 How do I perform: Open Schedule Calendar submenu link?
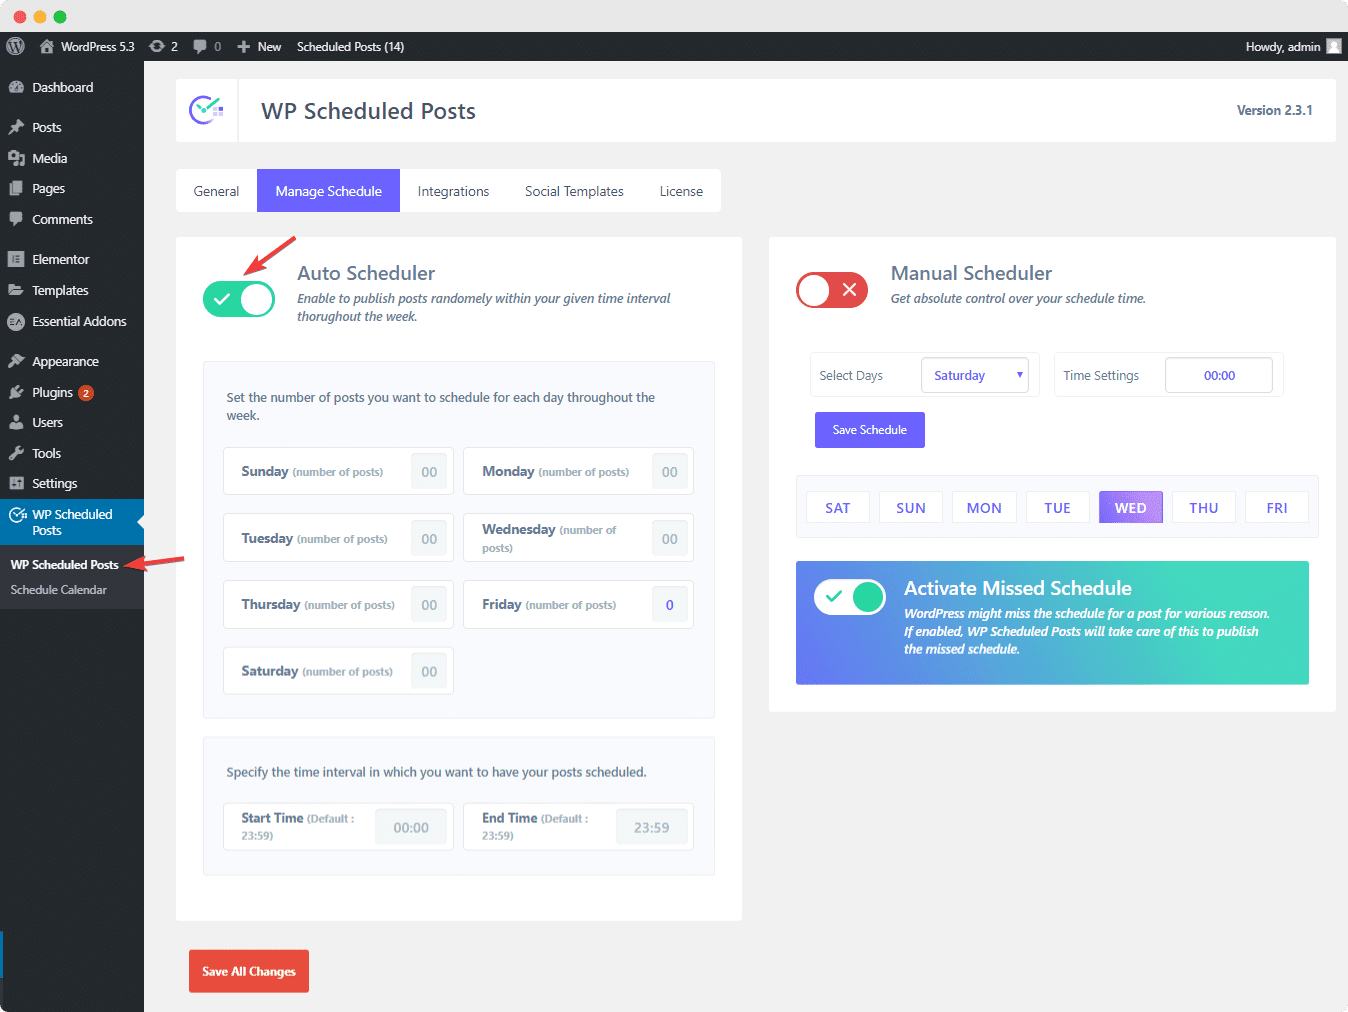tap(59, 590)
